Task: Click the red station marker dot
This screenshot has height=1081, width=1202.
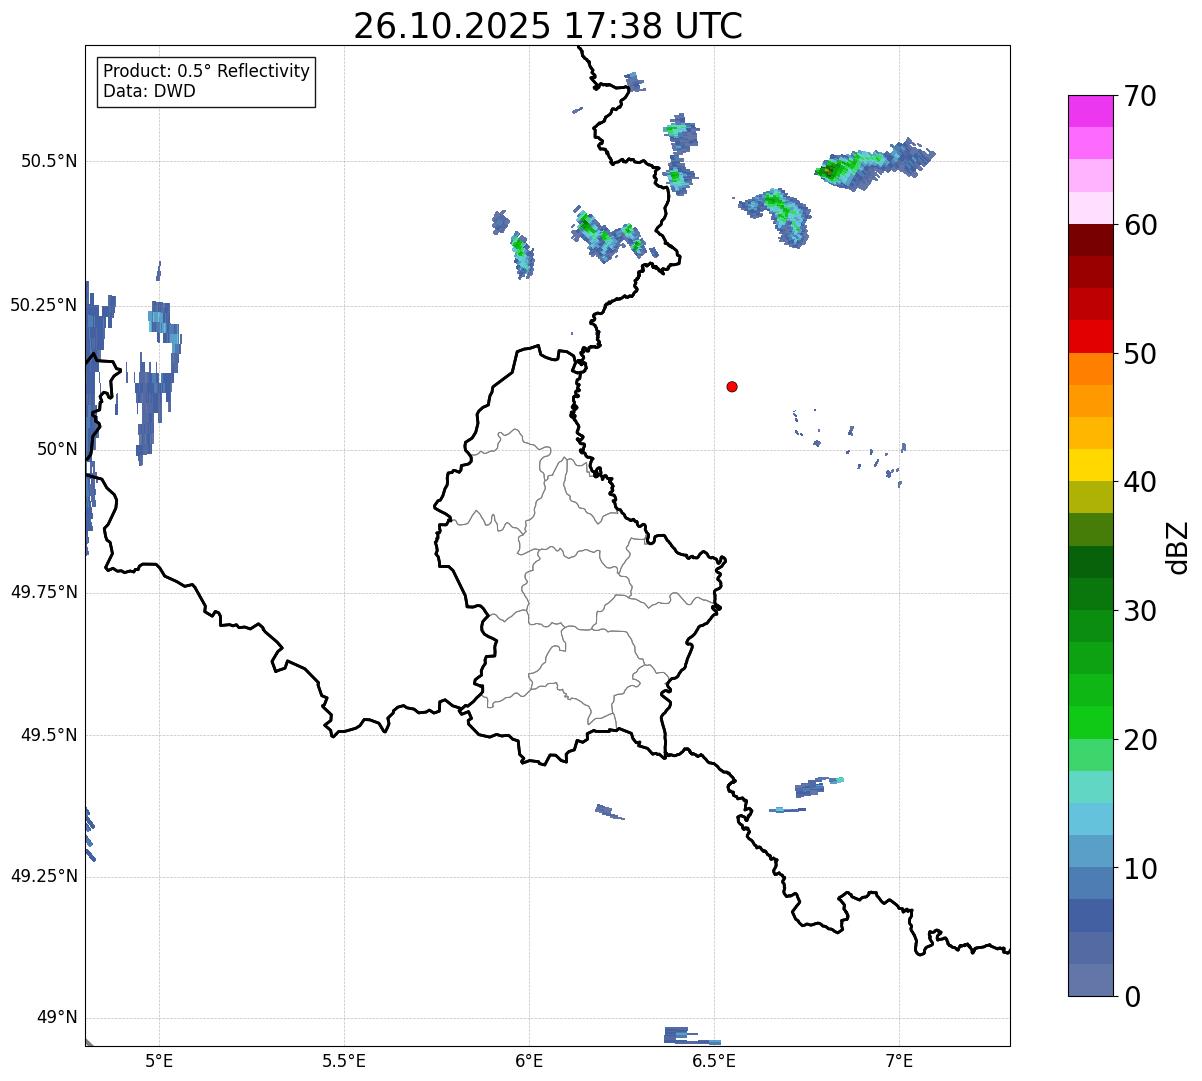Action: click(x=732, y=386)
